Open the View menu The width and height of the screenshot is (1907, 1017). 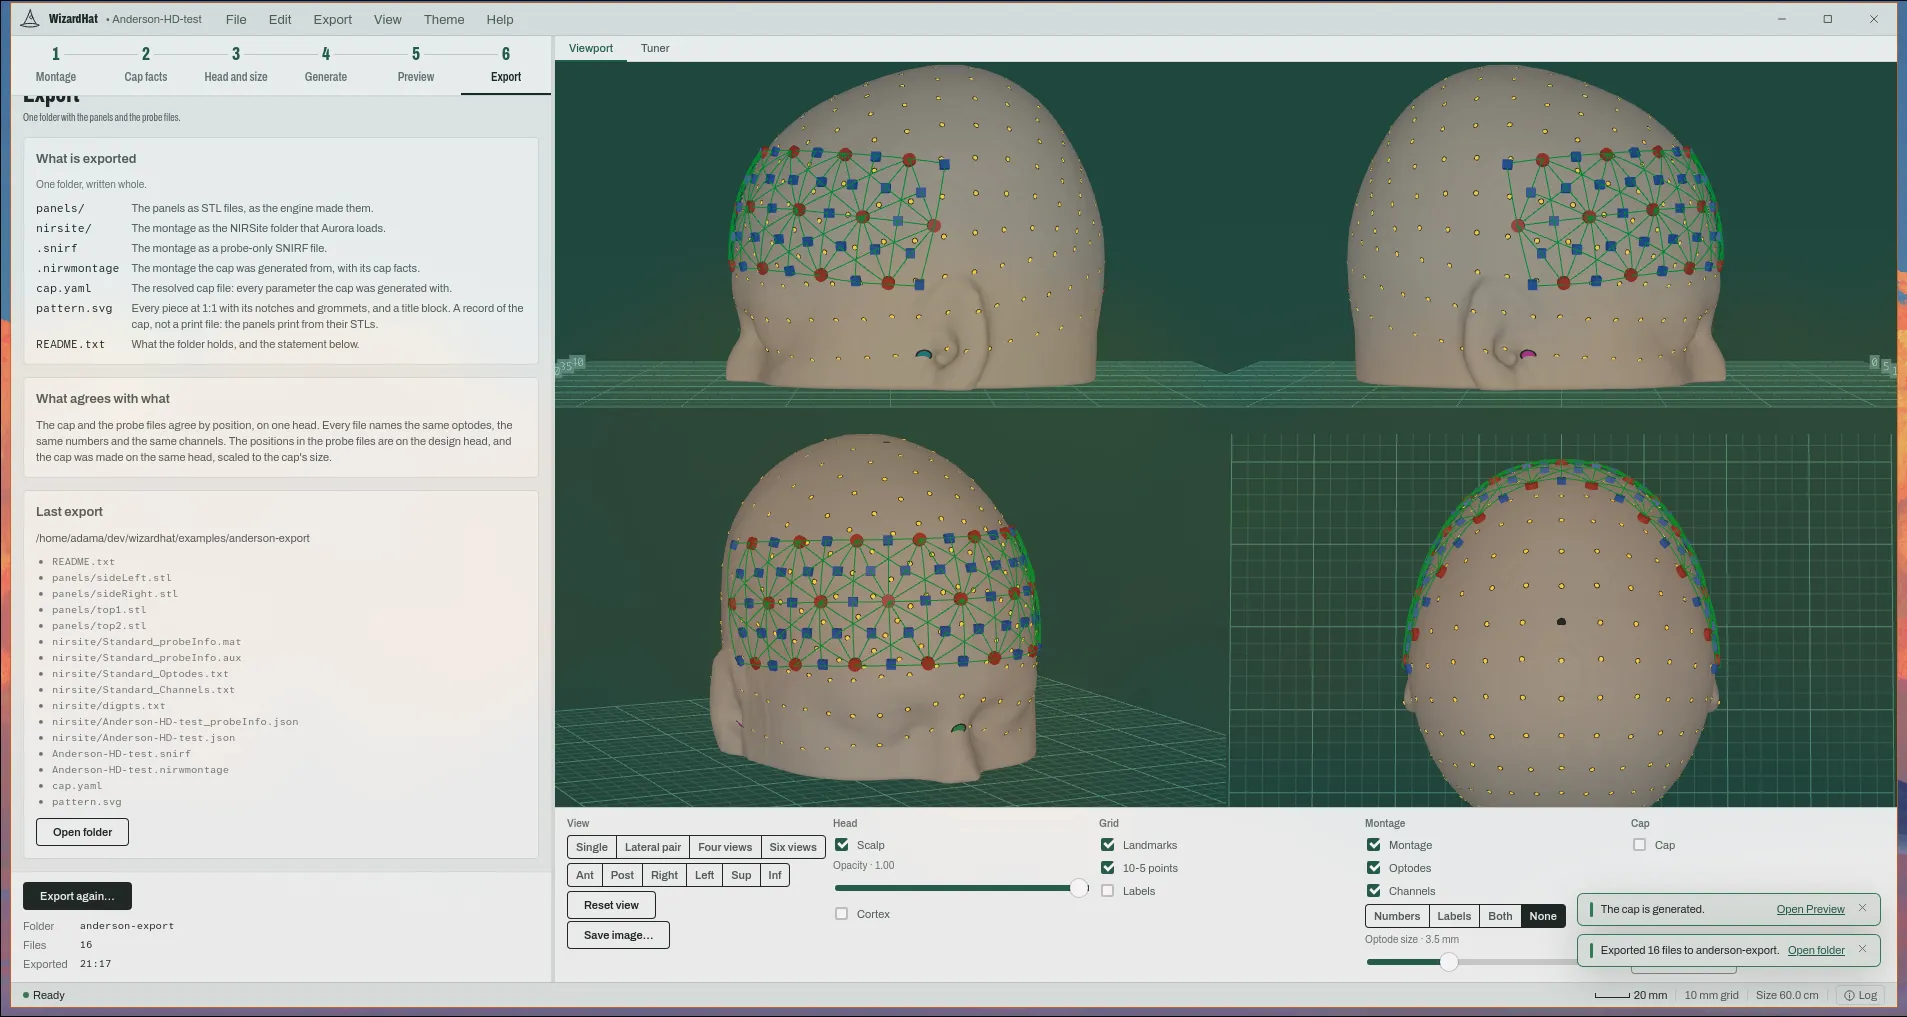pos(388,19)
